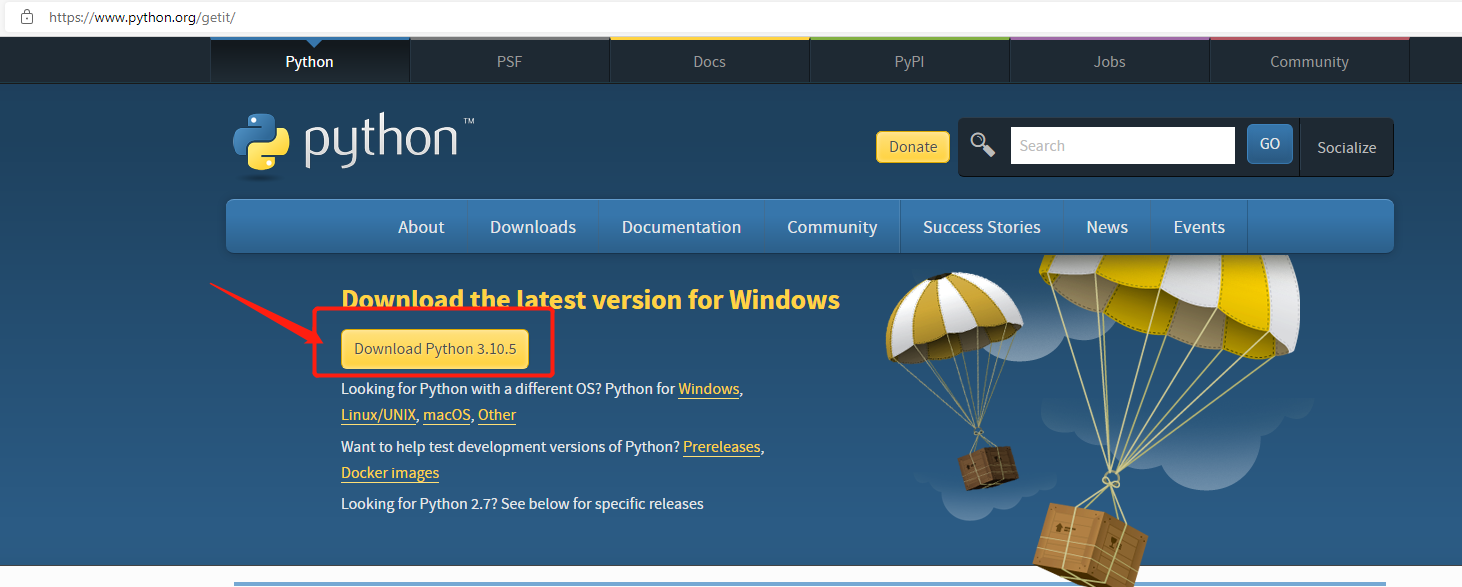This screenshot has width=1462, height=587.
Task: Switch to the Docs top tab
Action: (710, 61)
